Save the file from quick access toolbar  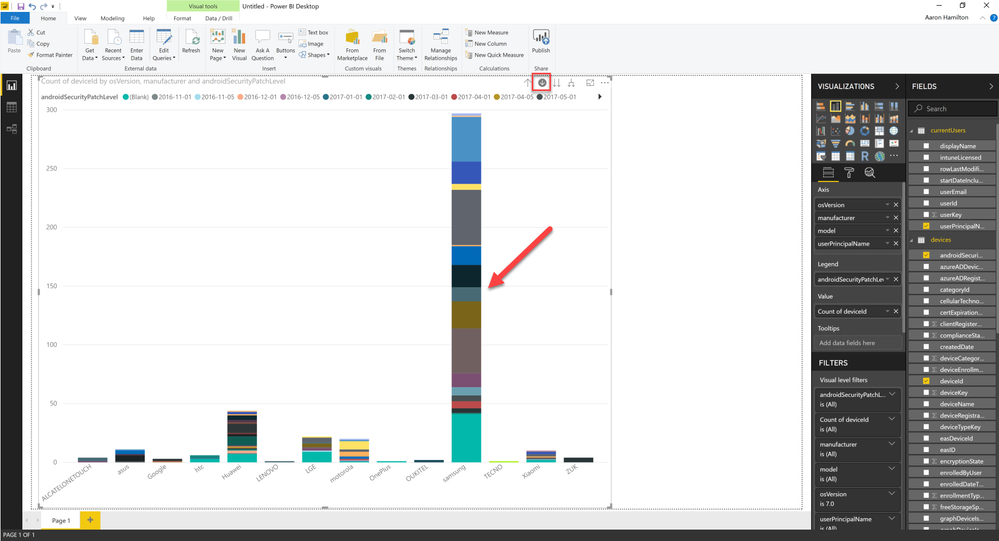tap(20, 6)
